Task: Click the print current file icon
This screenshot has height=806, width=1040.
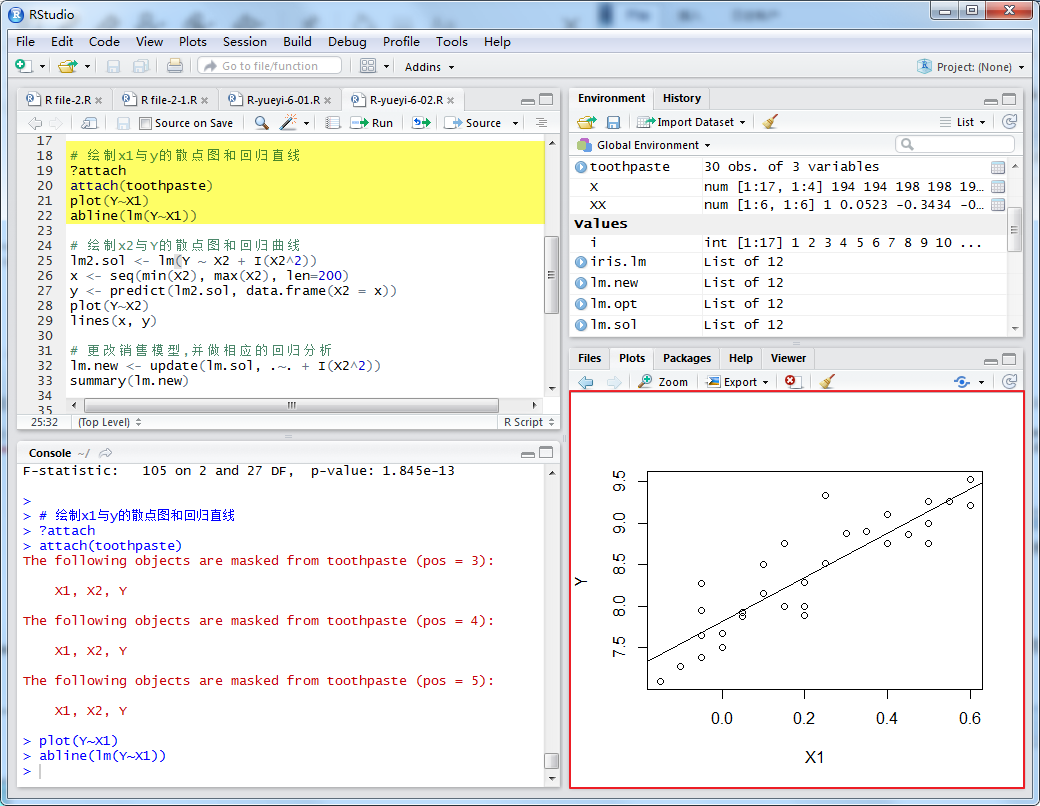Action: (x=175, y=66)
